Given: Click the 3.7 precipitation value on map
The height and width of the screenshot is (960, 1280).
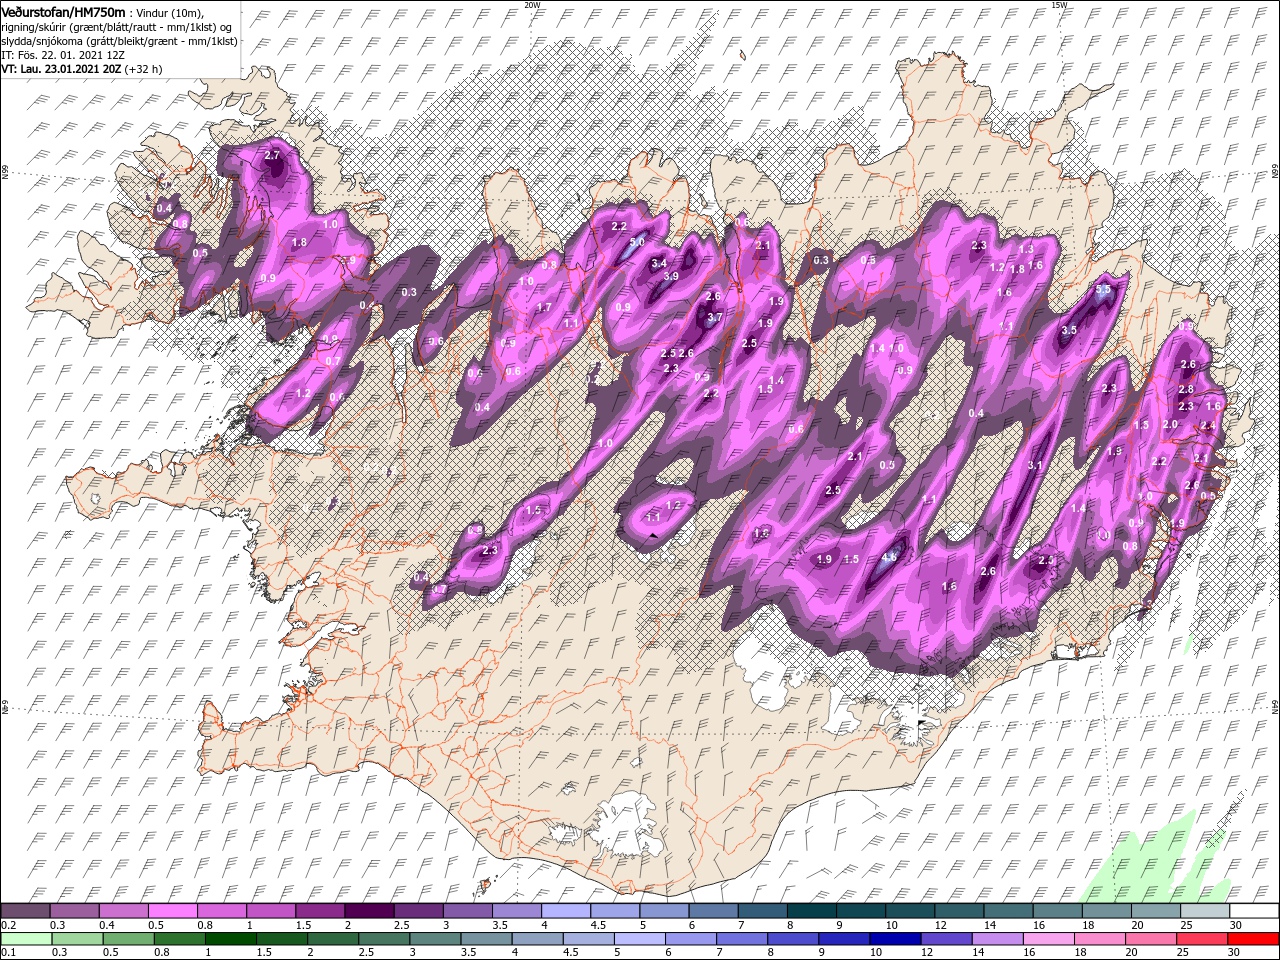Looking at the screenshot, I should click(714, 317).
